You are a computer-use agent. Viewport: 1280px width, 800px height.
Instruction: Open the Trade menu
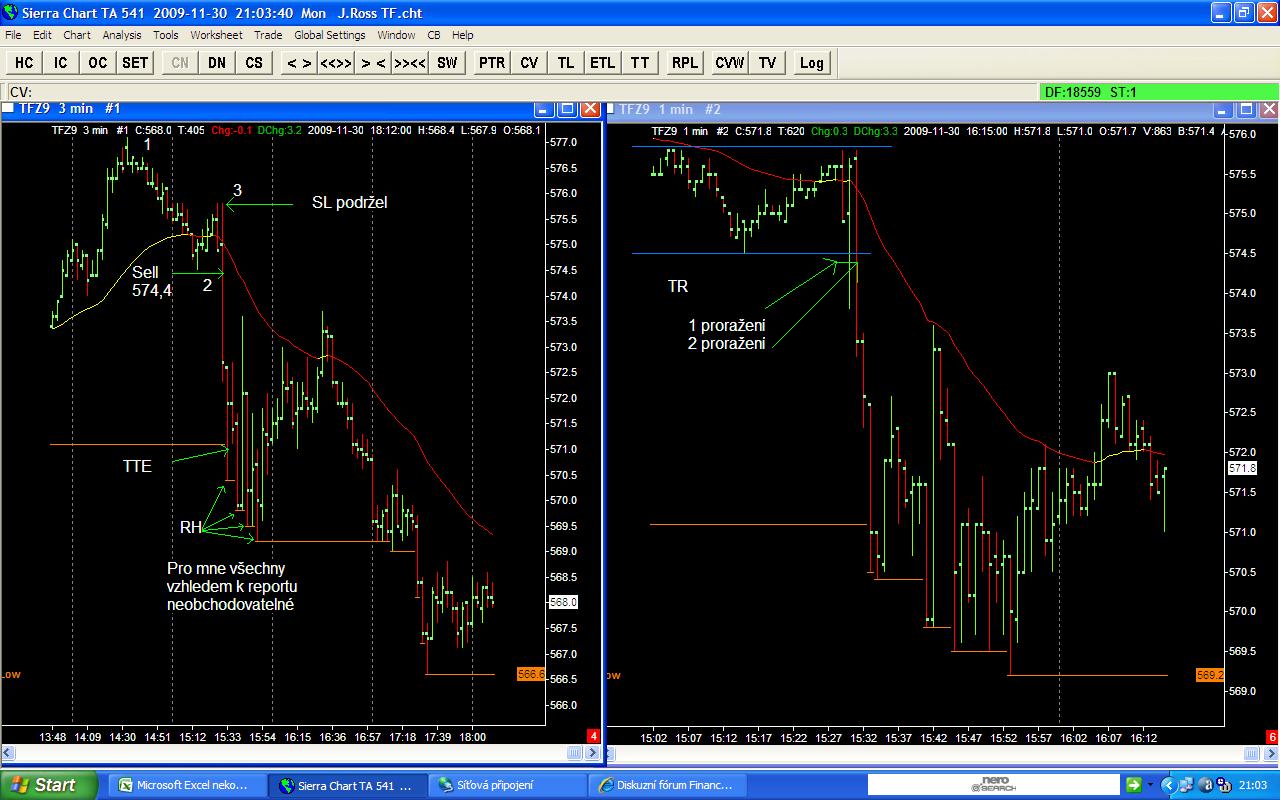point(268,35)
